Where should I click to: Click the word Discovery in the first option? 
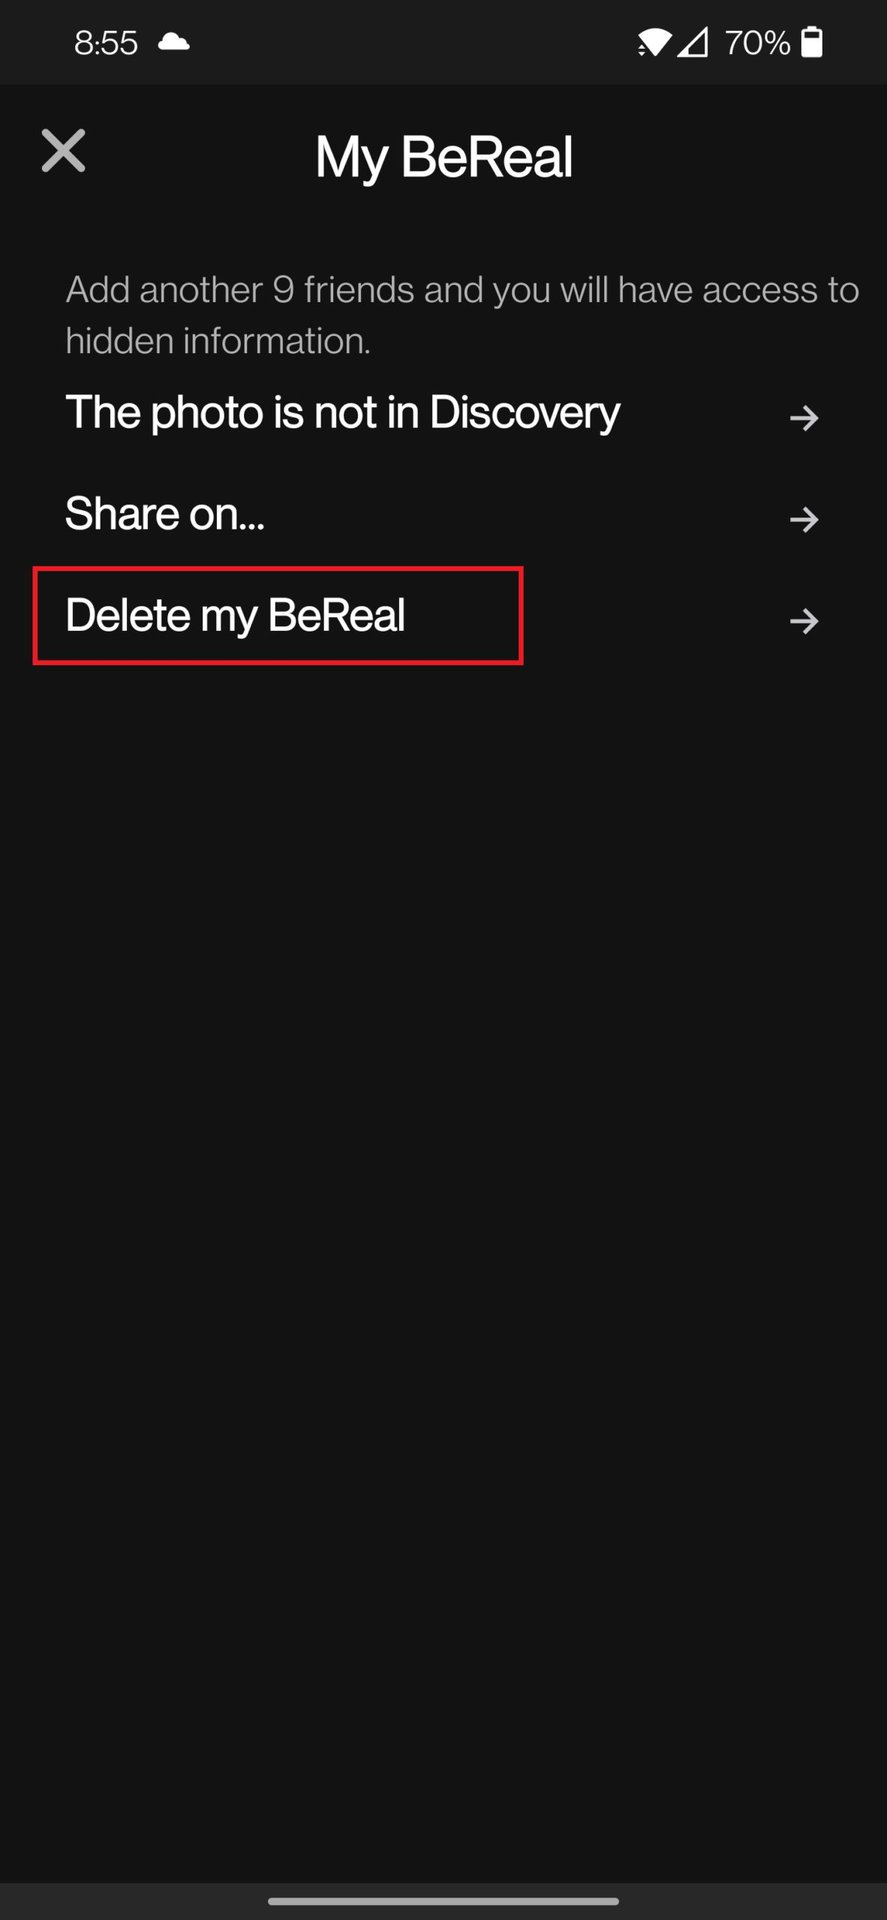(x=525, y=413)
